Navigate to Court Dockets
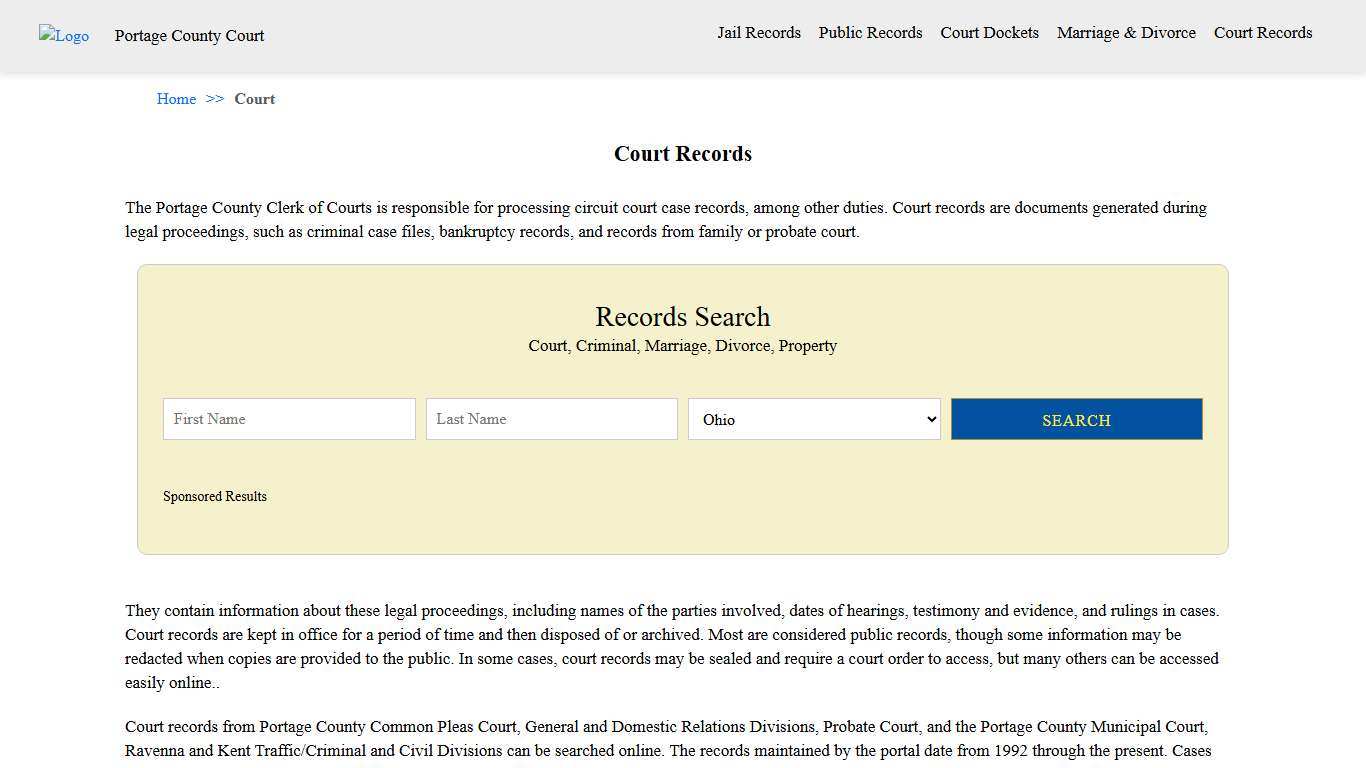 (x=989, y=33)
